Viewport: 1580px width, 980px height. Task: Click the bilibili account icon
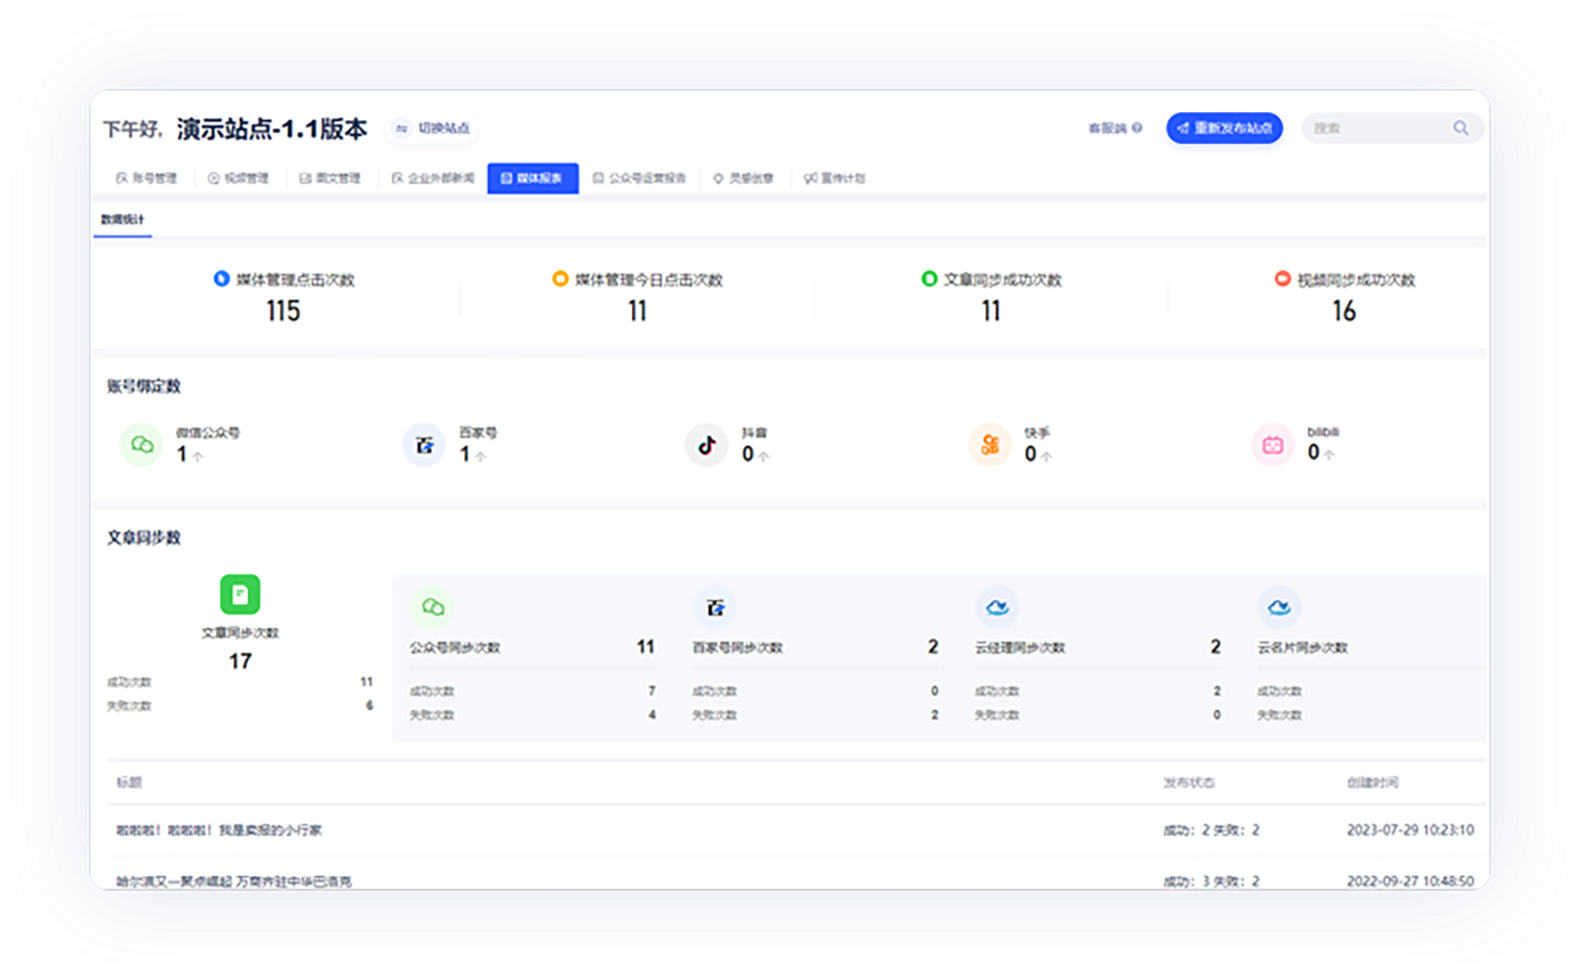[x=1272, y=445]
